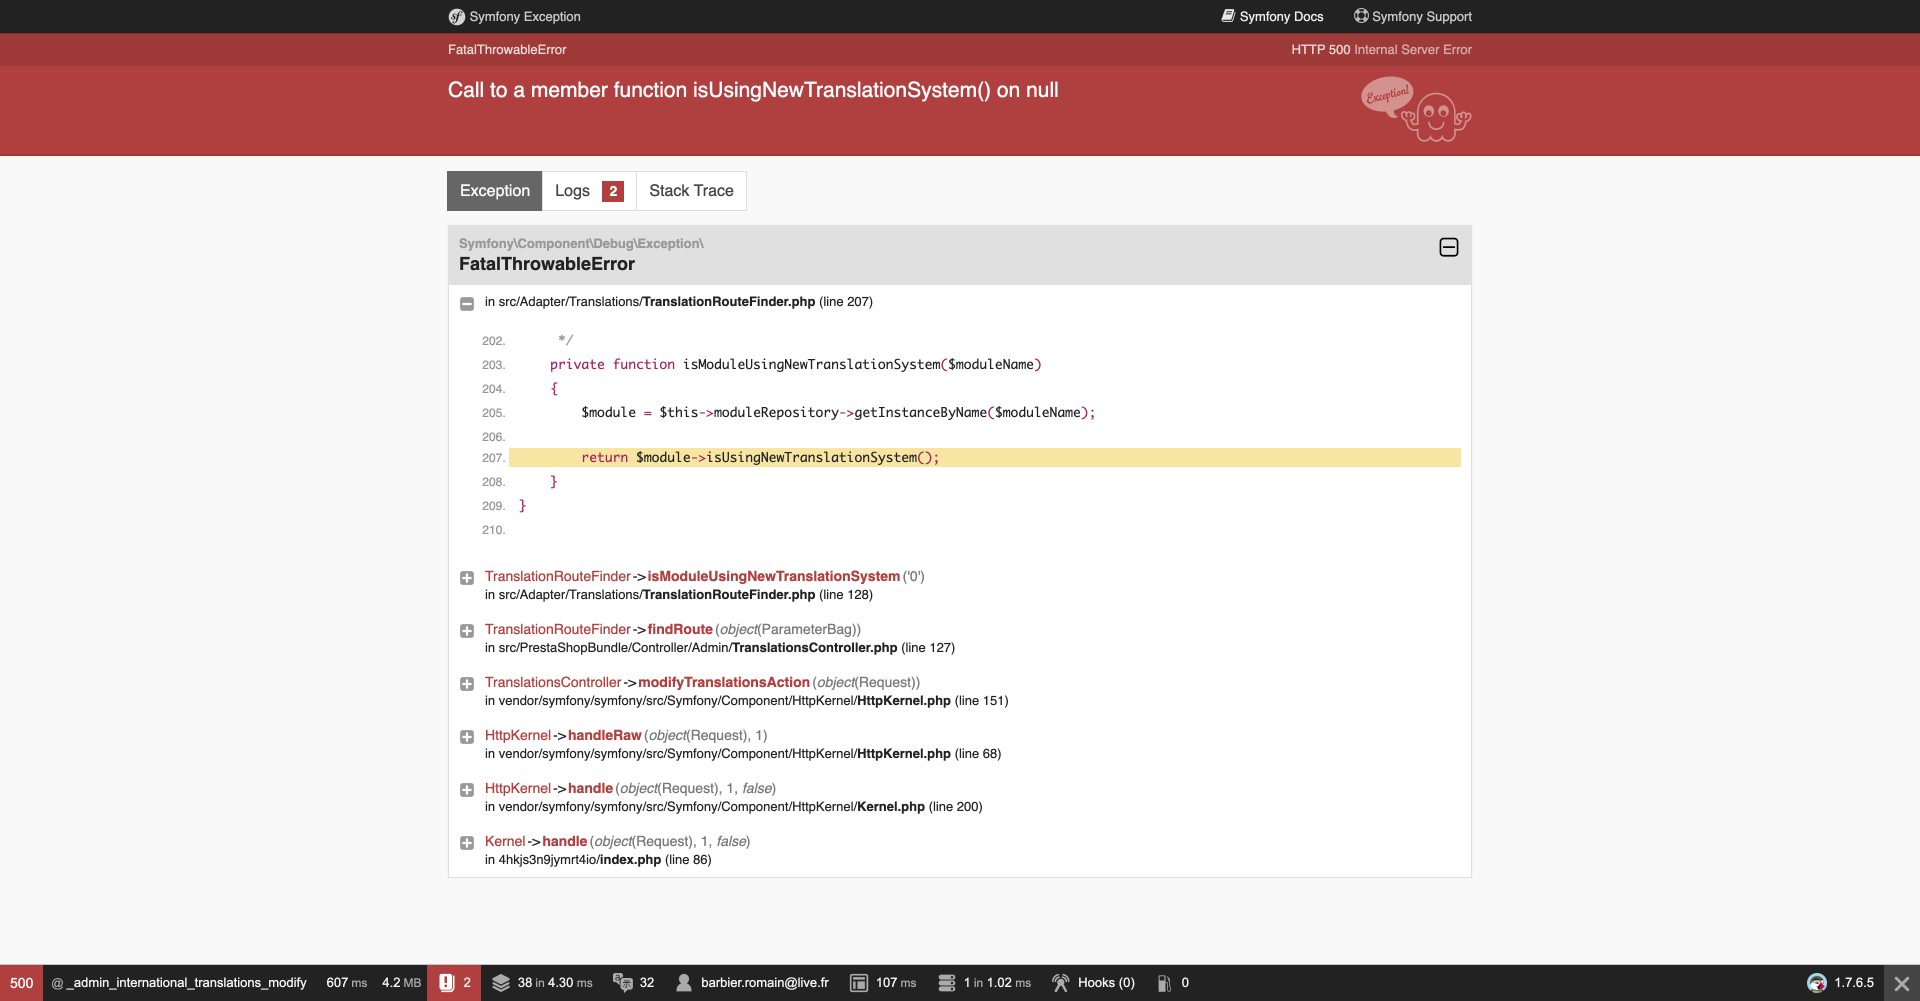Click the 32 translation count in toolbar
This screenshot has height=1001, width=1920.
647,983
